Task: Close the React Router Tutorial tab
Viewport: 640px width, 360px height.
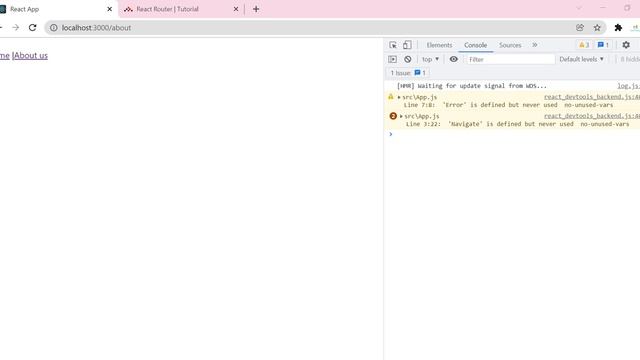Action: [236, 9]
